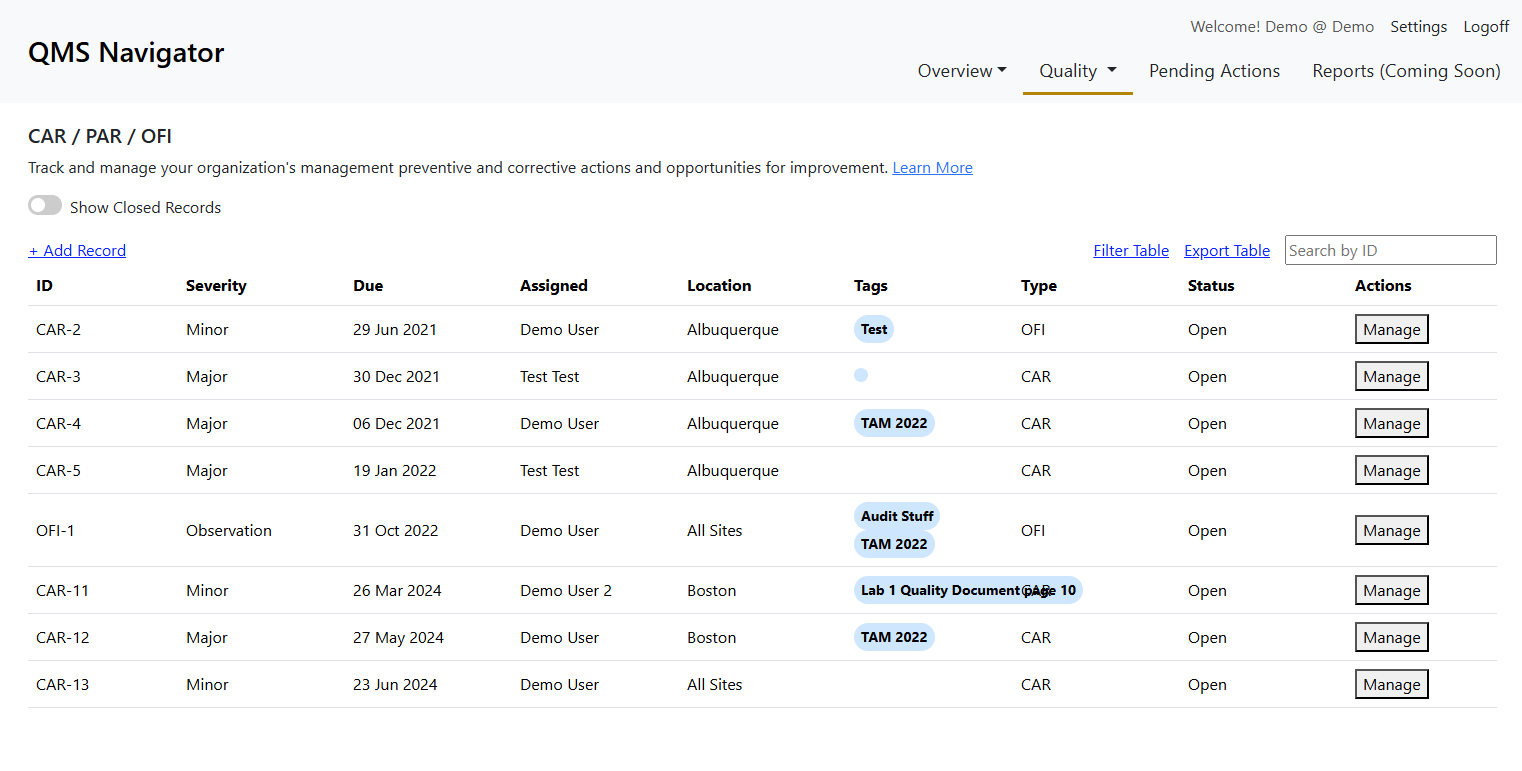Expand the Overview dropdown menu
The image size is (1522, 771).
[961, 71]
